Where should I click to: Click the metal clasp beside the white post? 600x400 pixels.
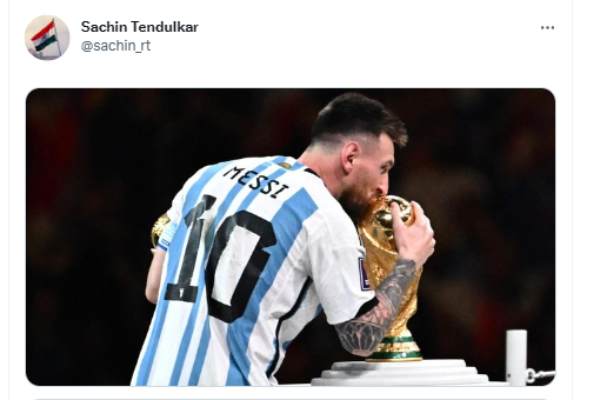[540, 374]
